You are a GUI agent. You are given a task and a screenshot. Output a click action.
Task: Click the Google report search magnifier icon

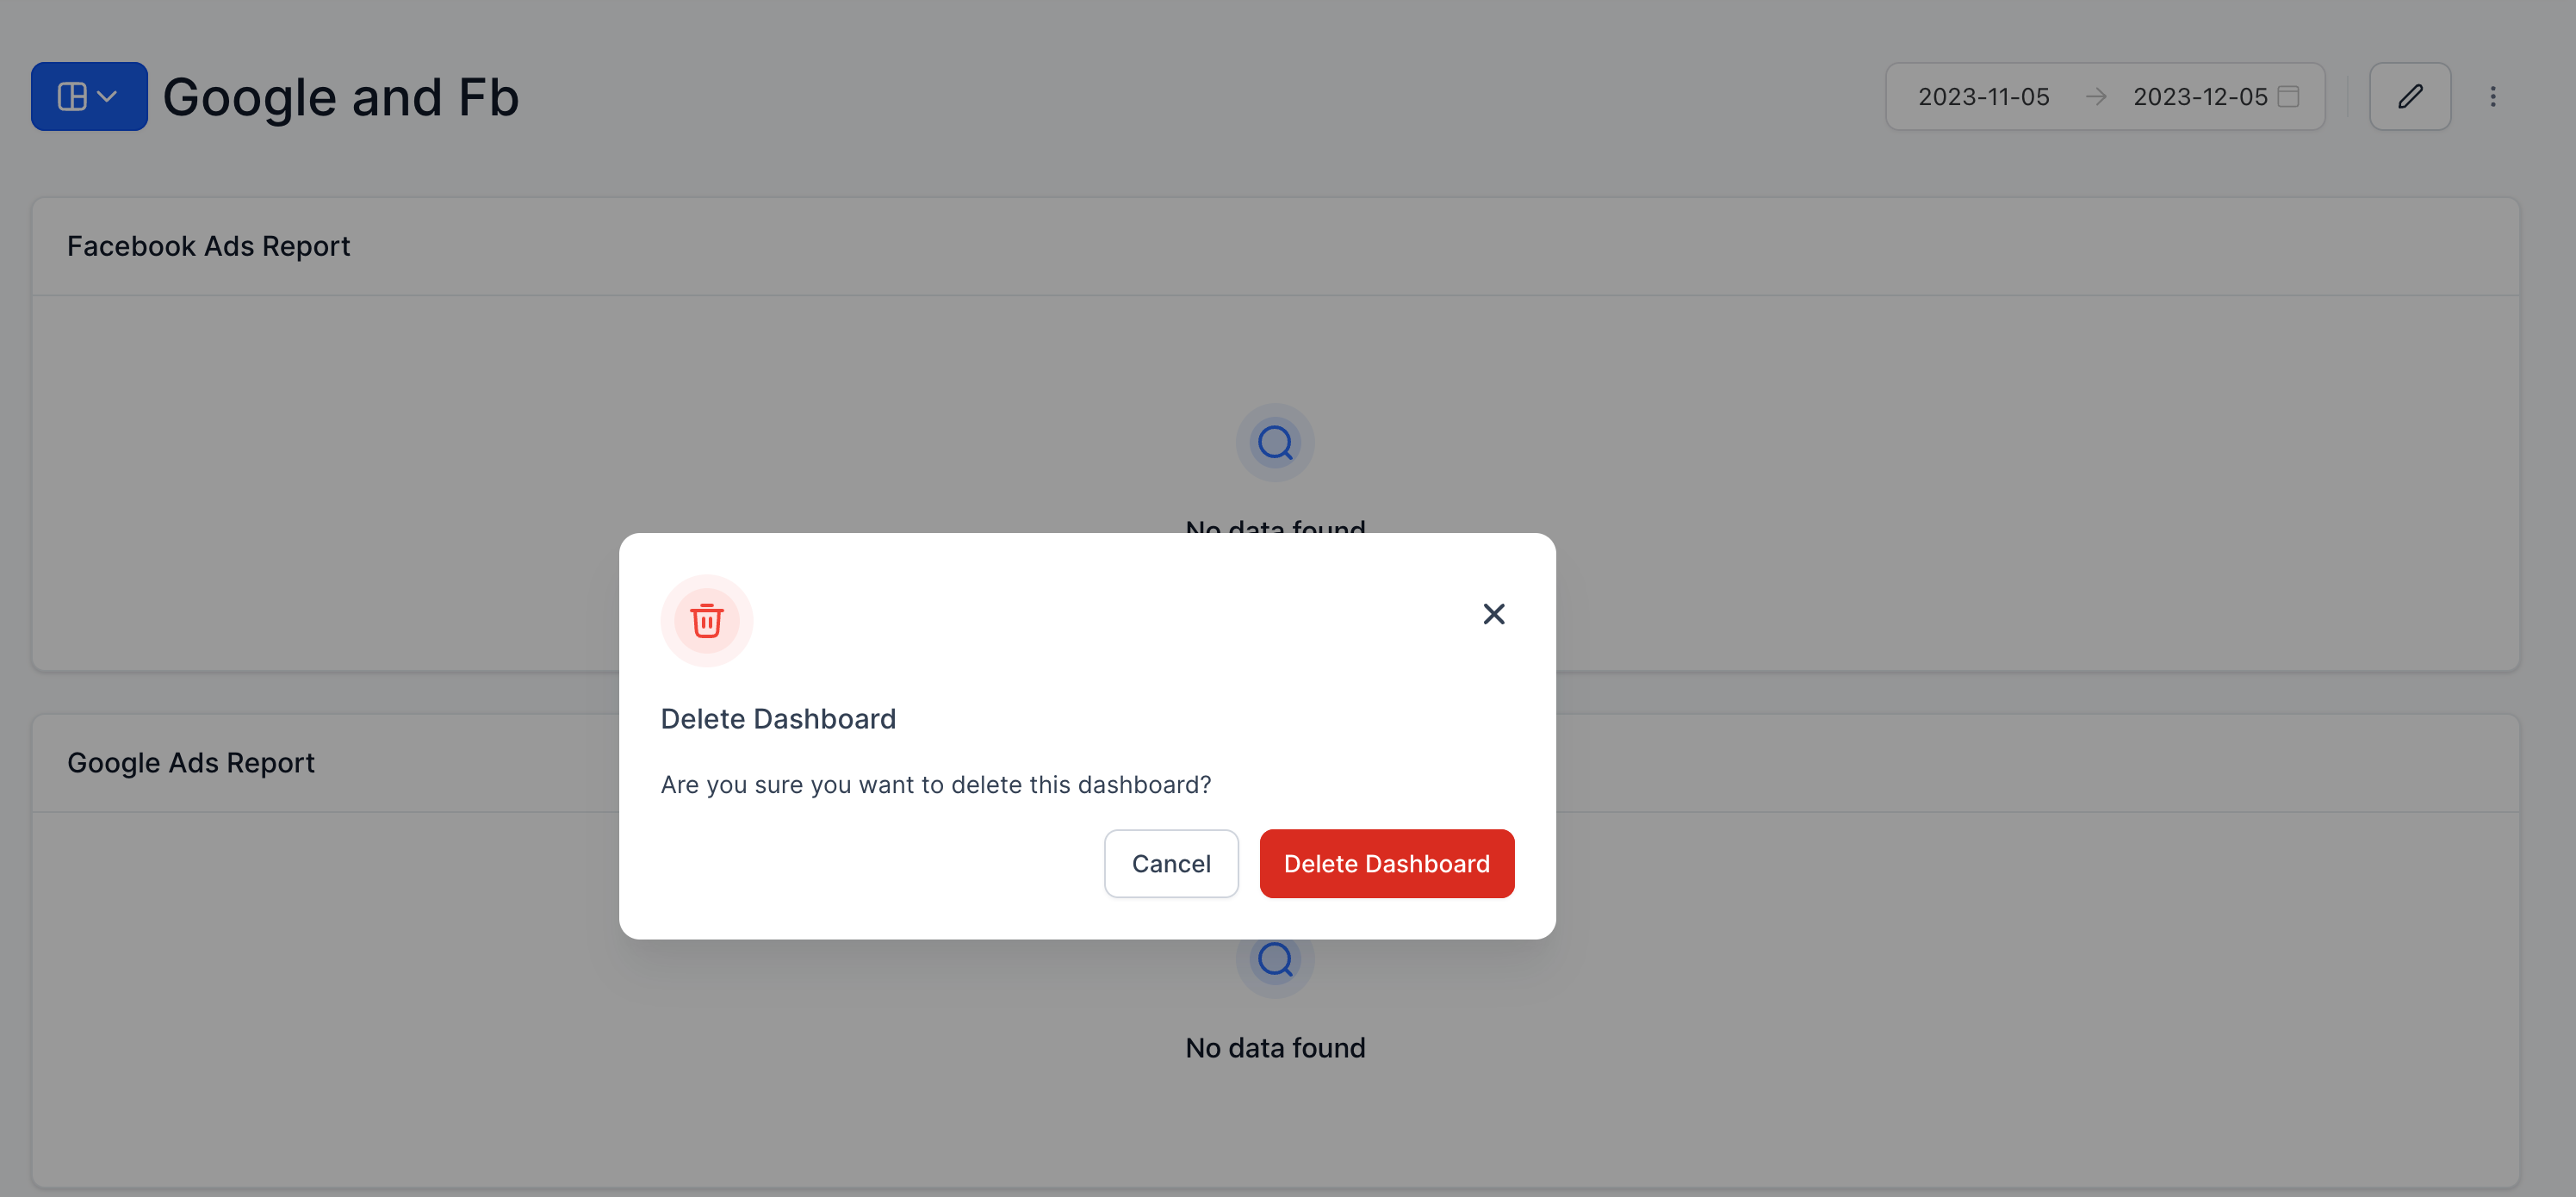(1275, 960)
